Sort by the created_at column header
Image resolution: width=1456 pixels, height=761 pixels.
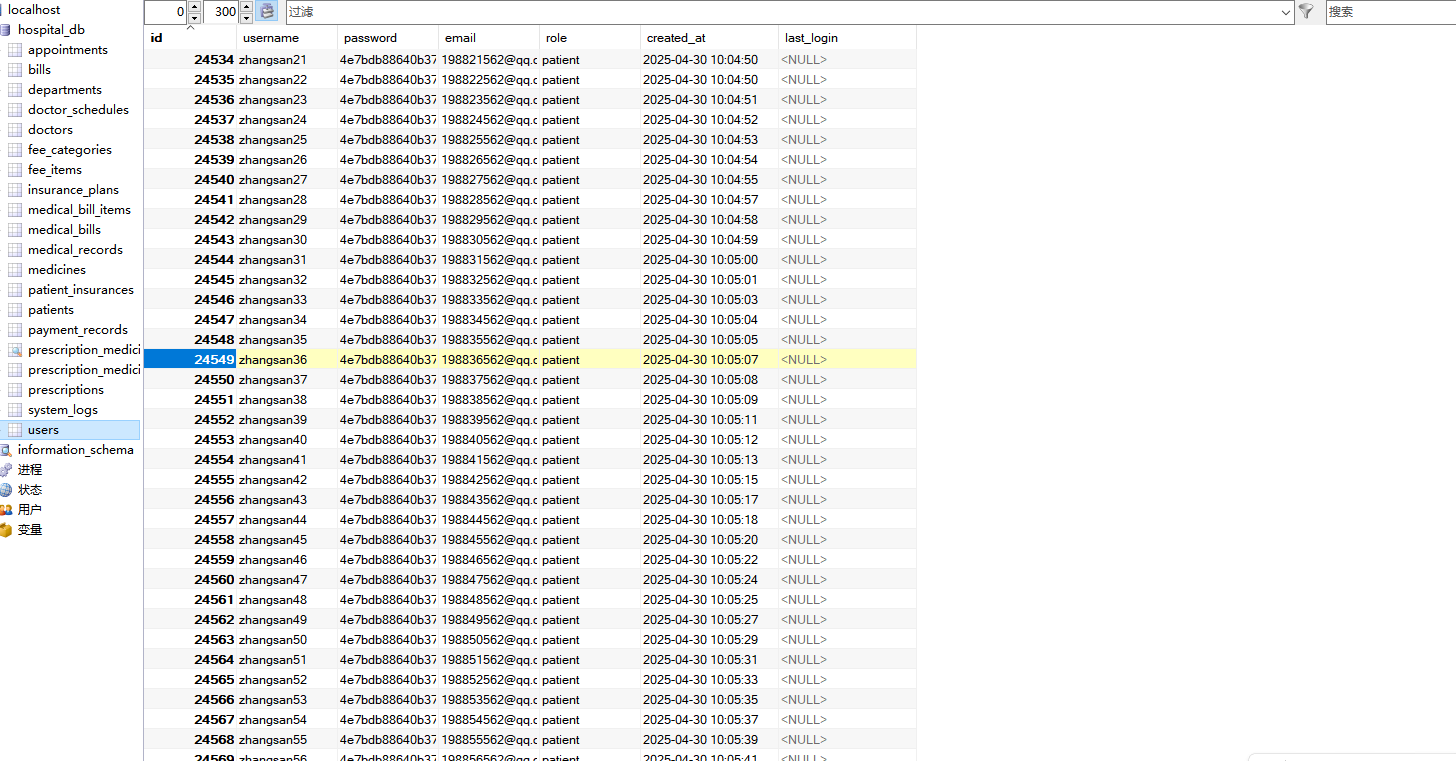click(709, 38)
